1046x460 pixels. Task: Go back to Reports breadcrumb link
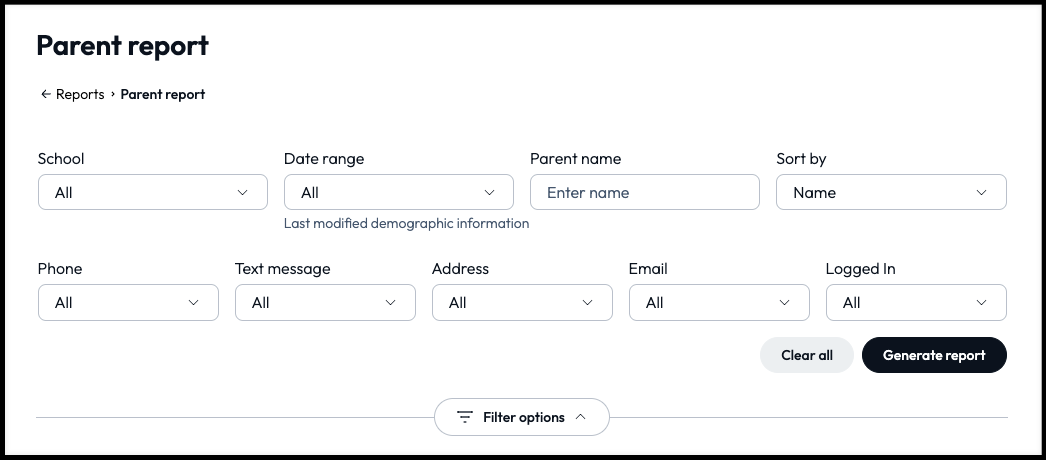[80, 94]
